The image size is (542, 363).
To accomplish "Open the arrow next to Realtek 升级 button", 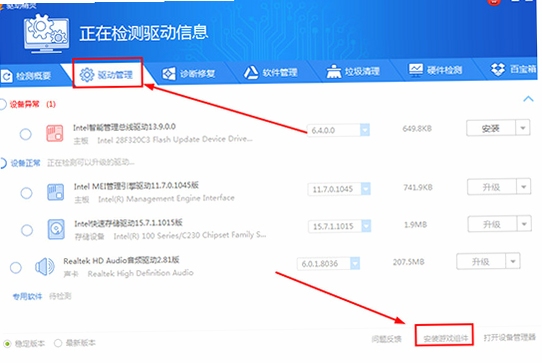I will point(513,261).
